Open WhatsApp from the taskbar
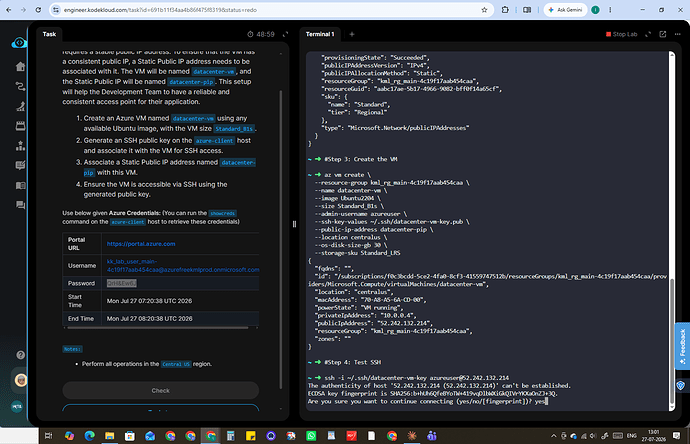The height and width of the screenshot is (444, 690). tap(311, 436)
